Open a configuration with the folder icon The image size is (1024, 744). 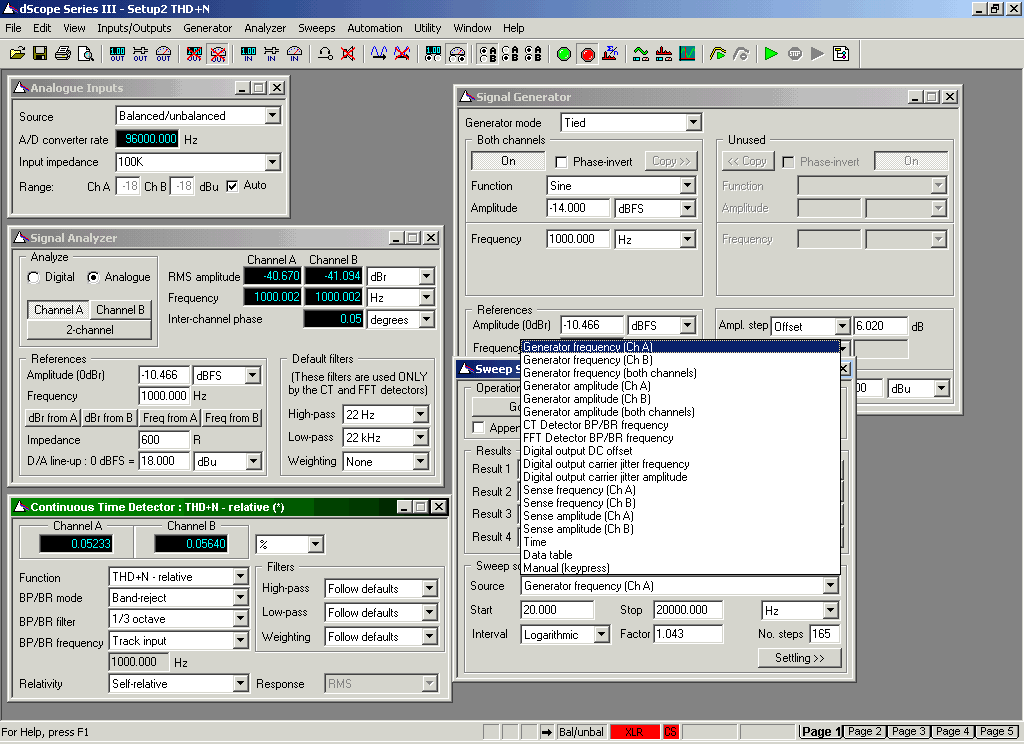[x=18, y=54]
